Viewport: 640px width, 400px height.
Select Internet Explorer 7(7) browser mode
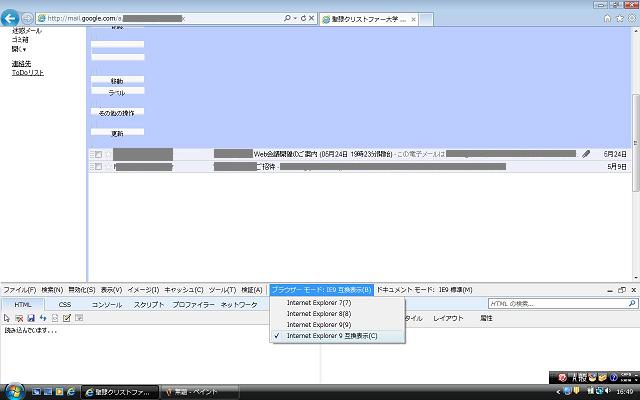click(319, 303)
